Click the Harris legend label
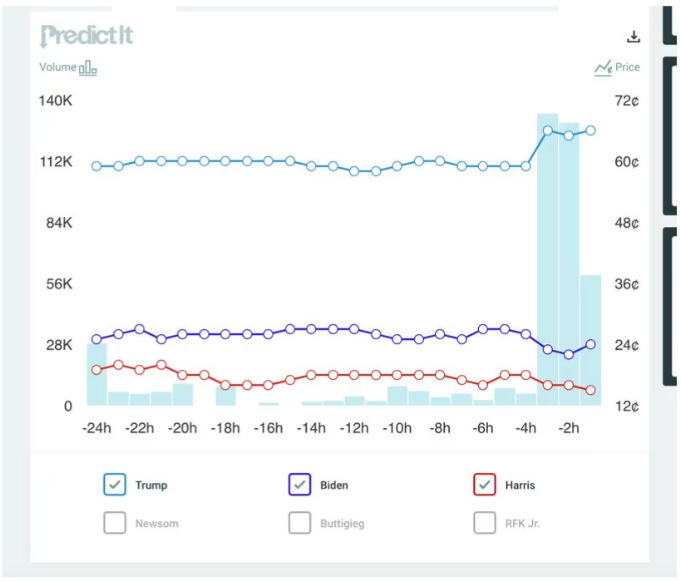 (x=520, y=485)
